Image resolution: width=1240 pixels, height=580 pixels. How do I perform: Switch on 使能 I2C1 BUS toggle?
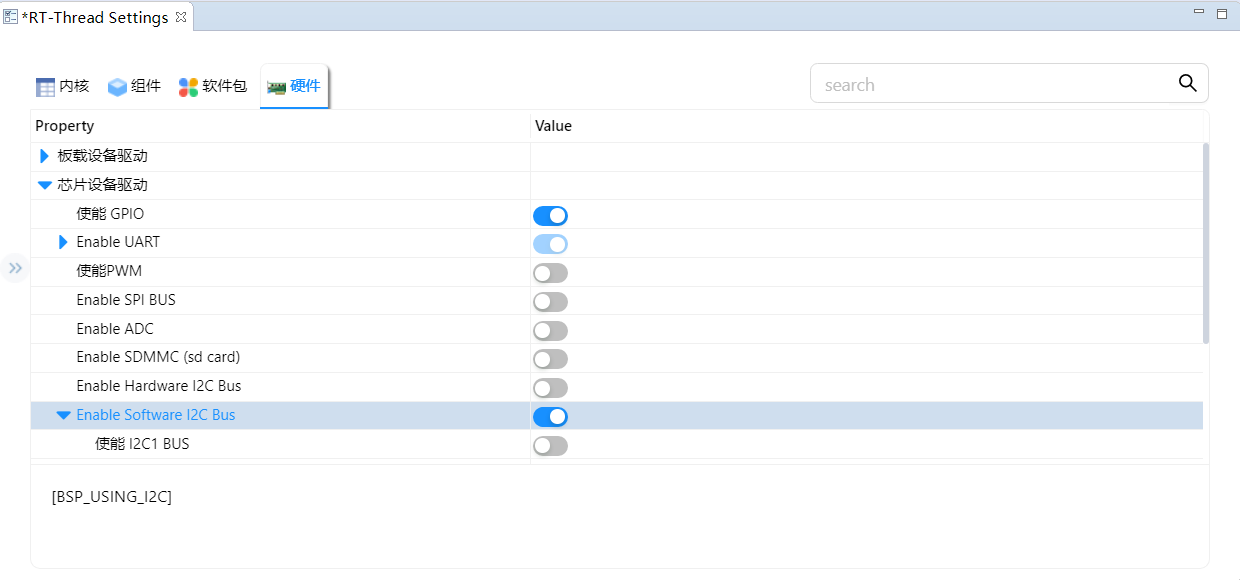coord(550,446)
